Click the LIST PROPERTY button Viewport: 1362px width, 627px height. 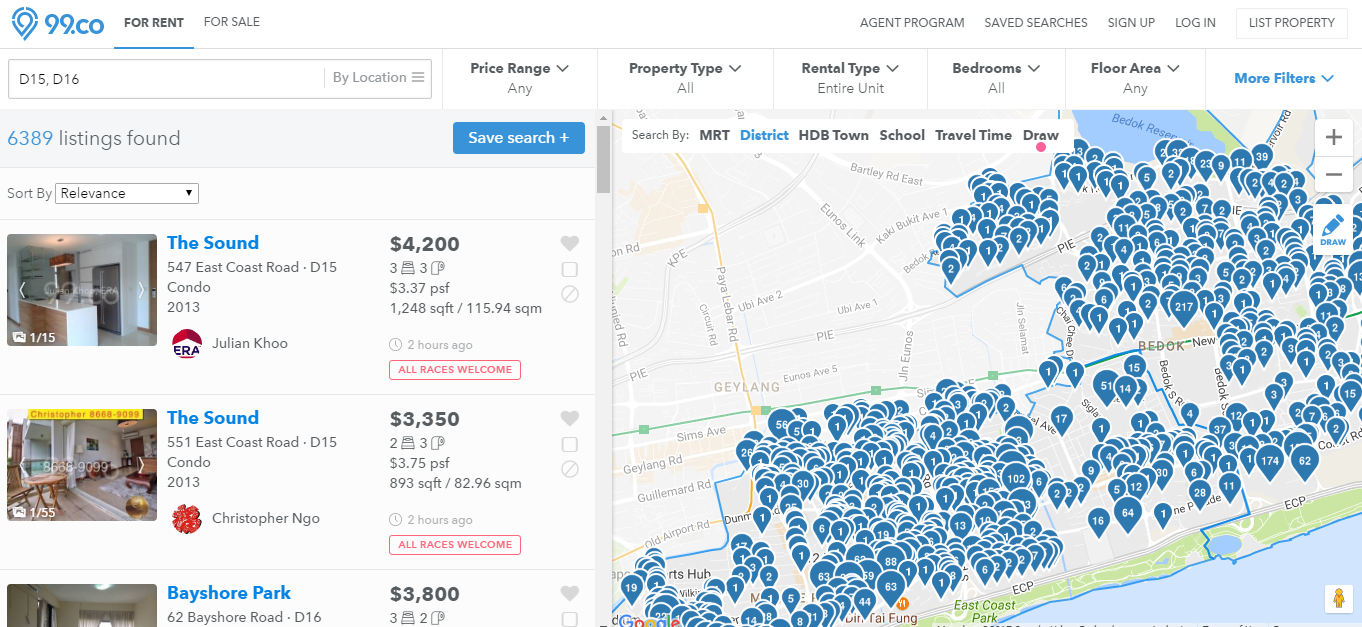[1291, 23]
